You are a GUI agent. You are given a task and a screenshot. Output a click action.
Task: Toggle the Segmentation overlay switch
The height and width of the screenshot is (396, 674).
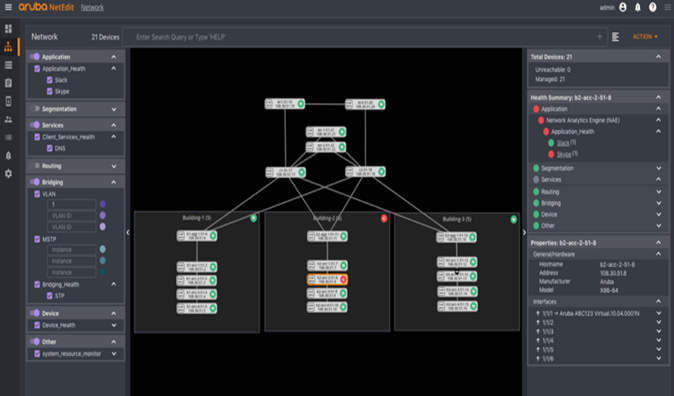[x=36, y=109]
